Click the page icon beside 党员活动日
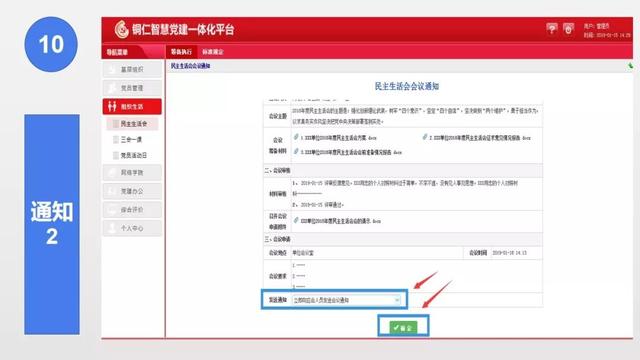The width and height of the screenshot is (640, 360). pos(116,156)
